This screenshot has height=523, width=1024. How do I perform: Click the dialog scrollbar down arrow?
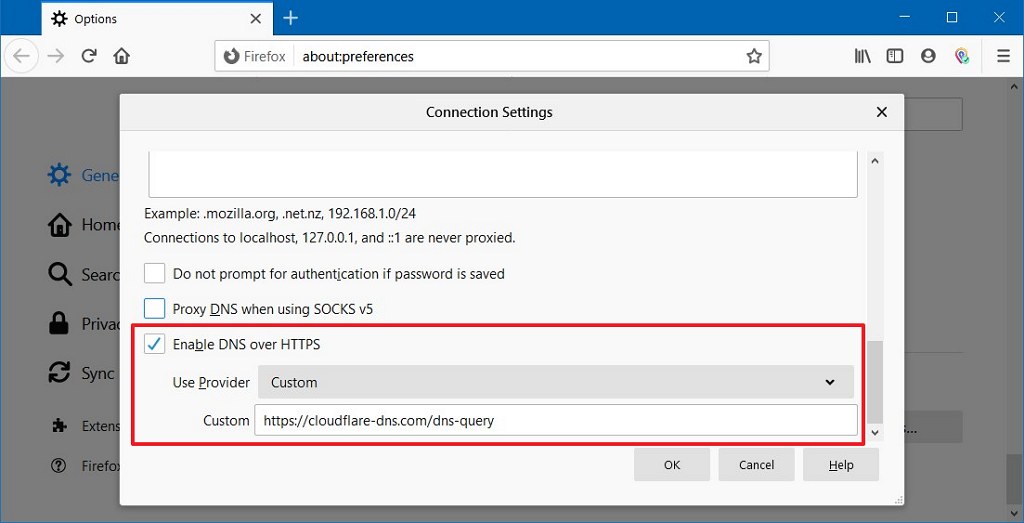pos(875,432)
